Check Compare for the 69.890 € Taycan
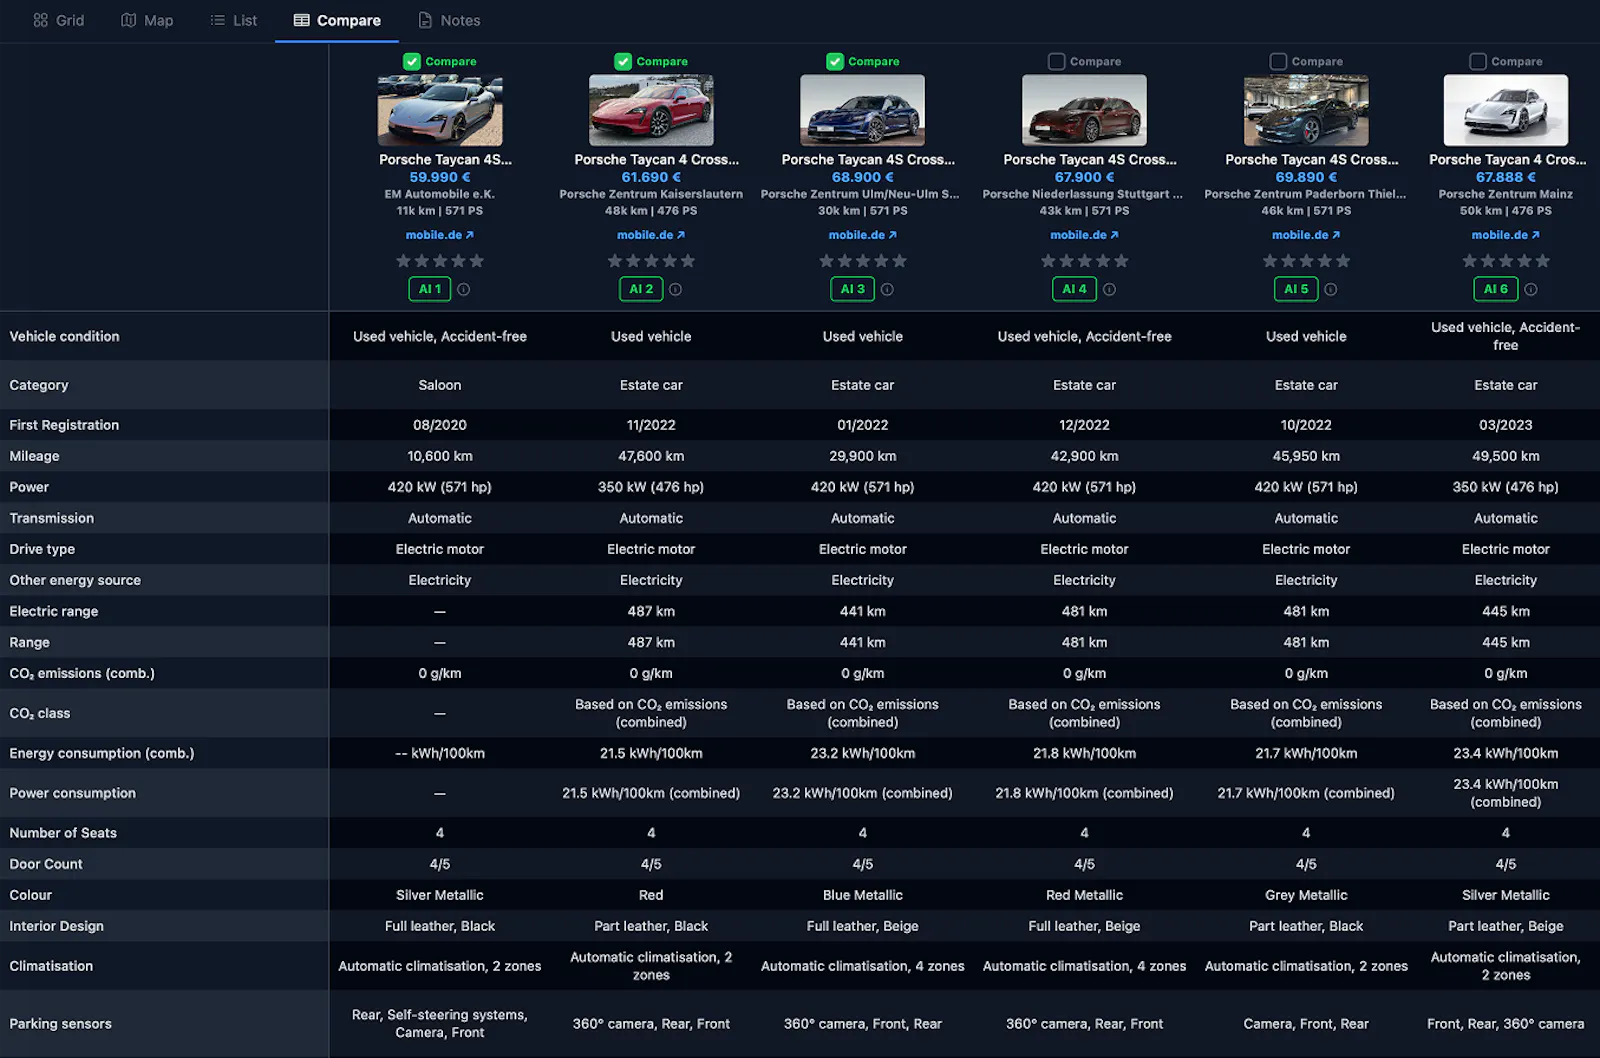 [1278, 61]
